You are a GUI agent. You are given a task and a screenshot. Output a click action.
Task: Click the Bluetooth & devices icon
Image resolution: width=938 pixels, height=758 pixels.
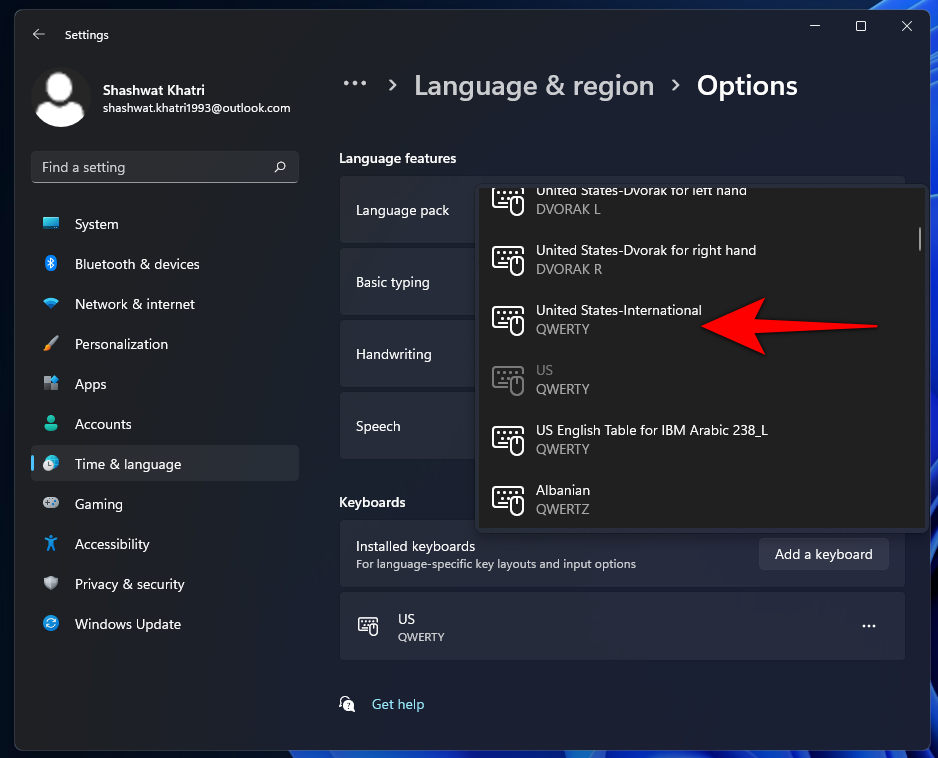[51, 264]
